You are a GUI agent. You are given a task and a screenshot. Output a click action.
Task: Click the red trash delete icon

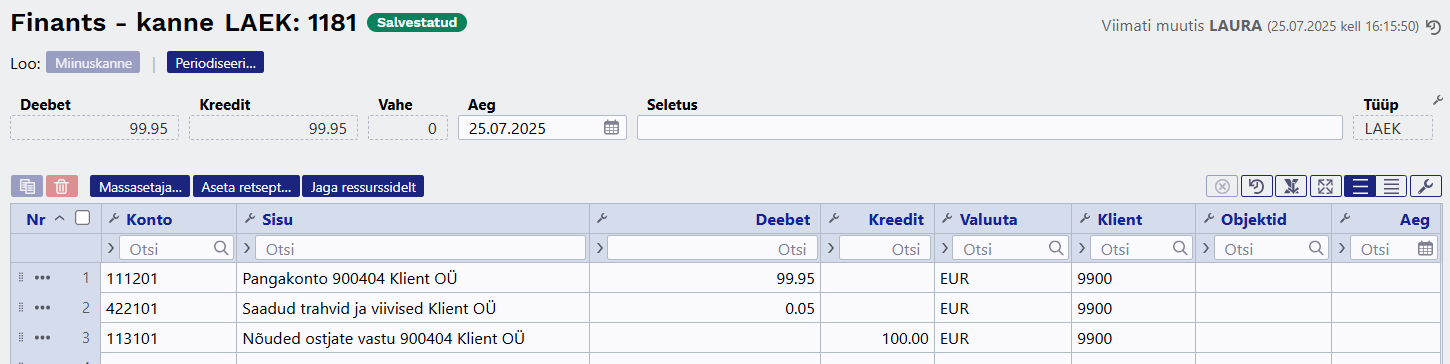[x=61, y=186]
